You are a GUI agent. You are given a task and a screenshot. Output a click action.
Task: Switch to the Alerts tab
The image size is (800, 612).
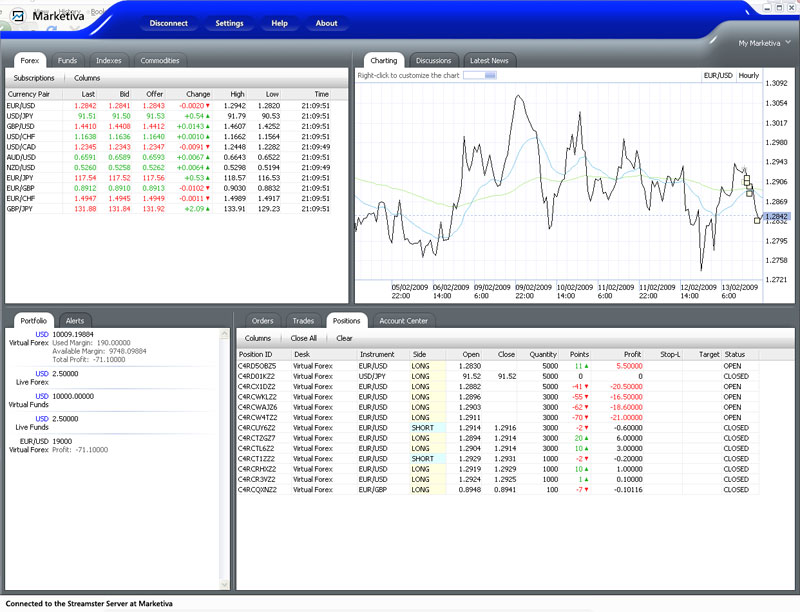tap(74, 320)
